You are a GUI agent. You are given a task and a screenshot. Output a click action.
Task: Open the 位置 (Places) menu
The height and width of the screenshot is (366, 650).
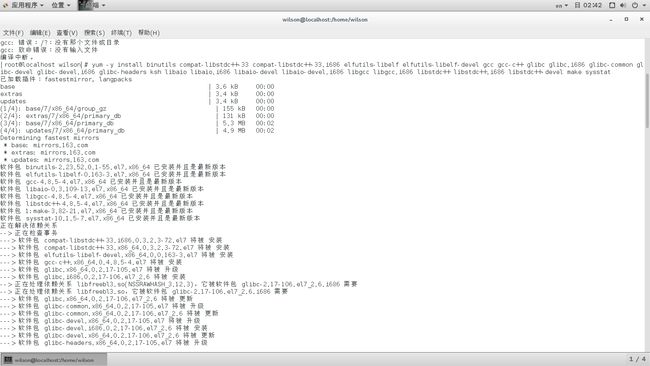pos(61,5)
